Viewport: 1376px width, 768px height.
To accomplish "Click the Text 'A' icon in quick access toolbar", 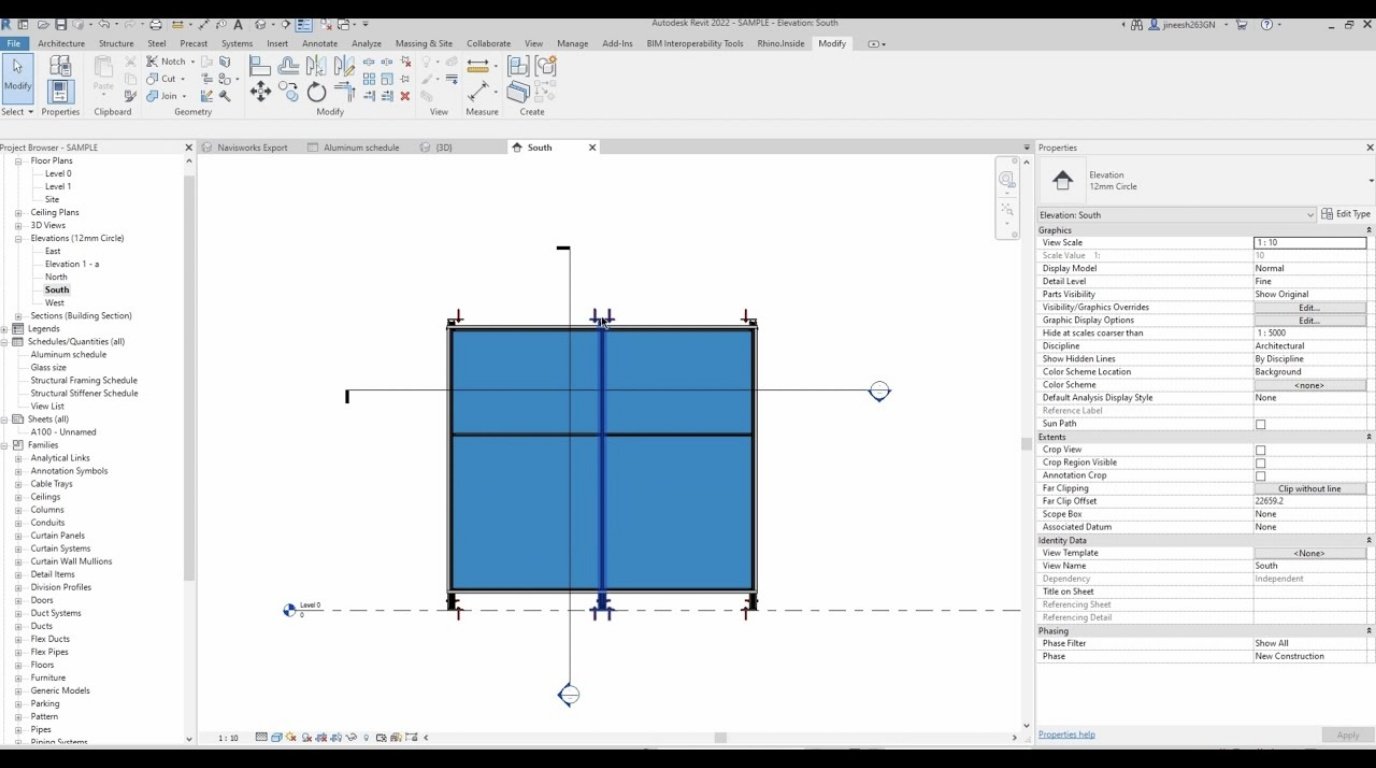I will (238, 24).
